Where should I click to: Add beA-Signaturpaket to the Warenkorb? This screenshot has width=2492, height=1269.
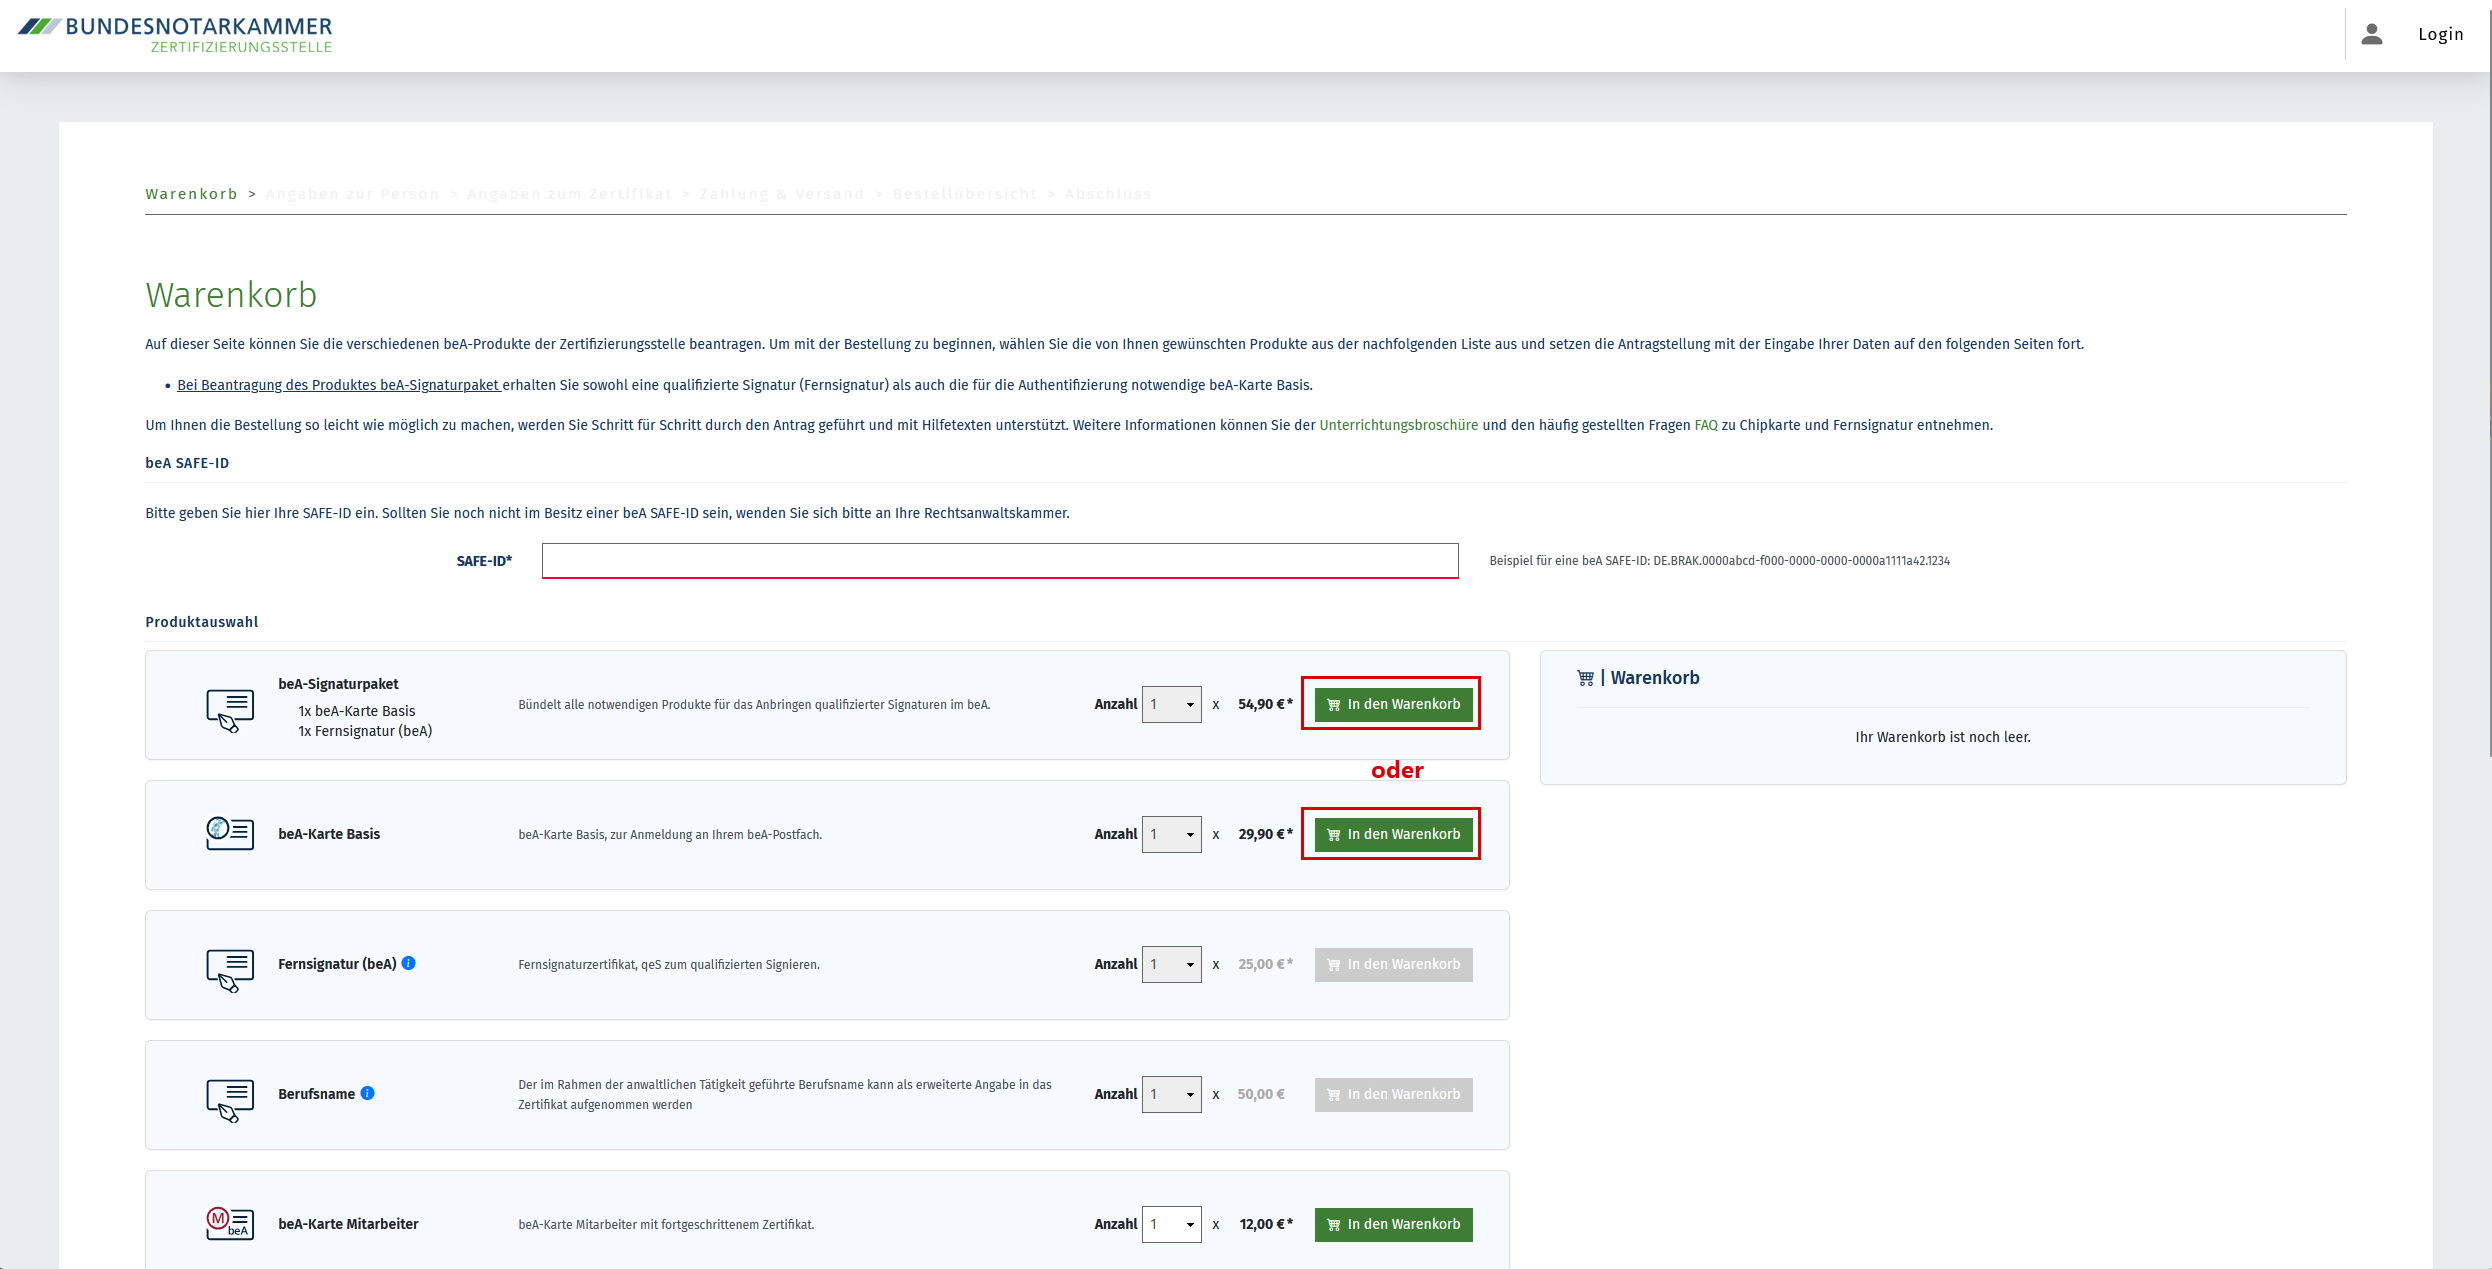coord(1393,704)
